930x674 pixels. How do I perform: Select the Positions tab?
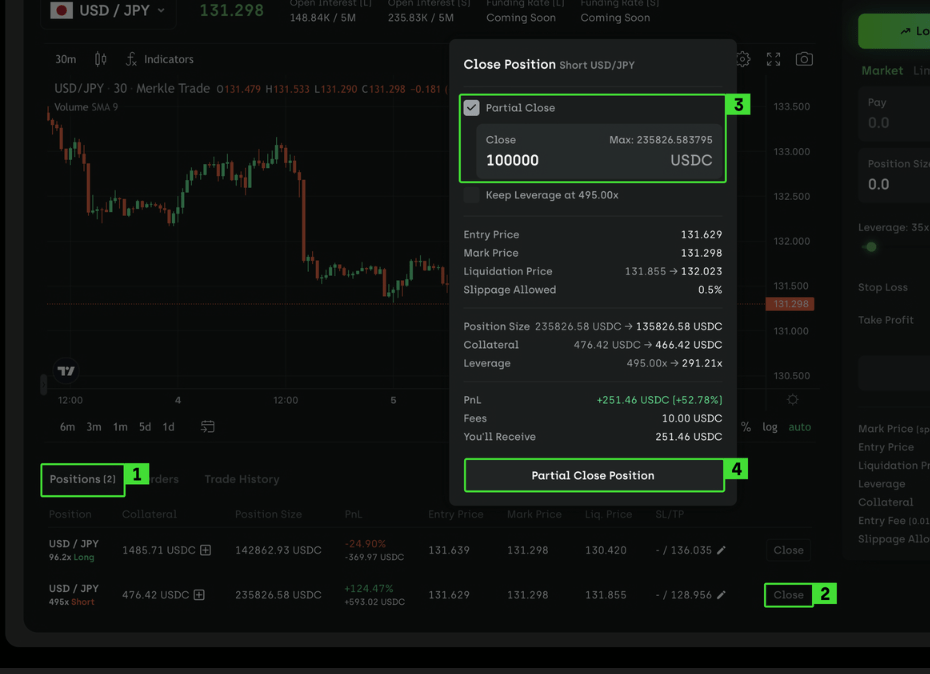coord(82,480)
